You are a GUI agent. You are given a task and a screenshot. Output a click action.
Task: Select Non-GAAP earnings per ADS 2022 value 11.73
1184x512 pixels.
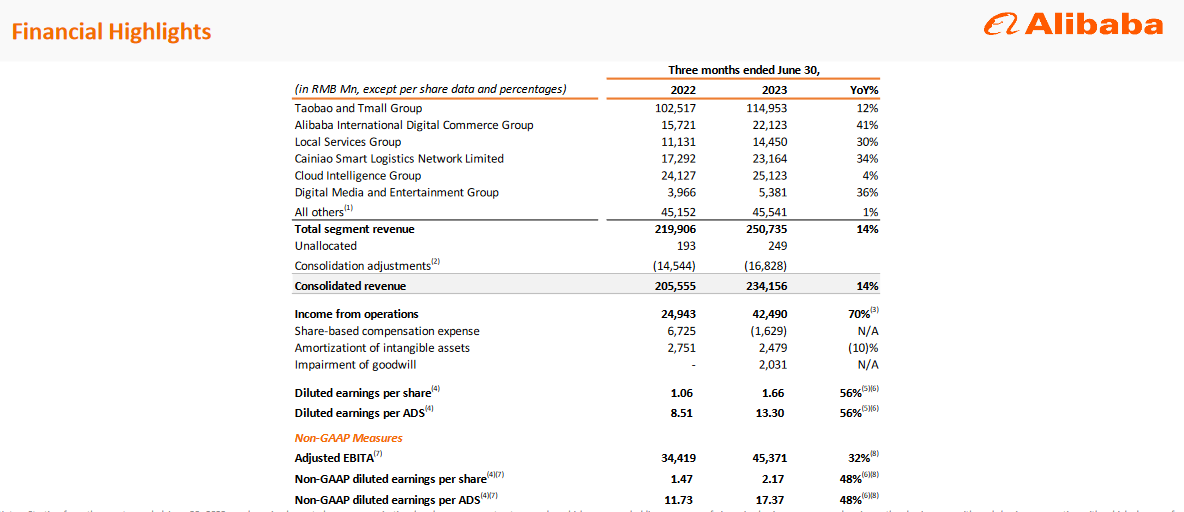point(682,498)
